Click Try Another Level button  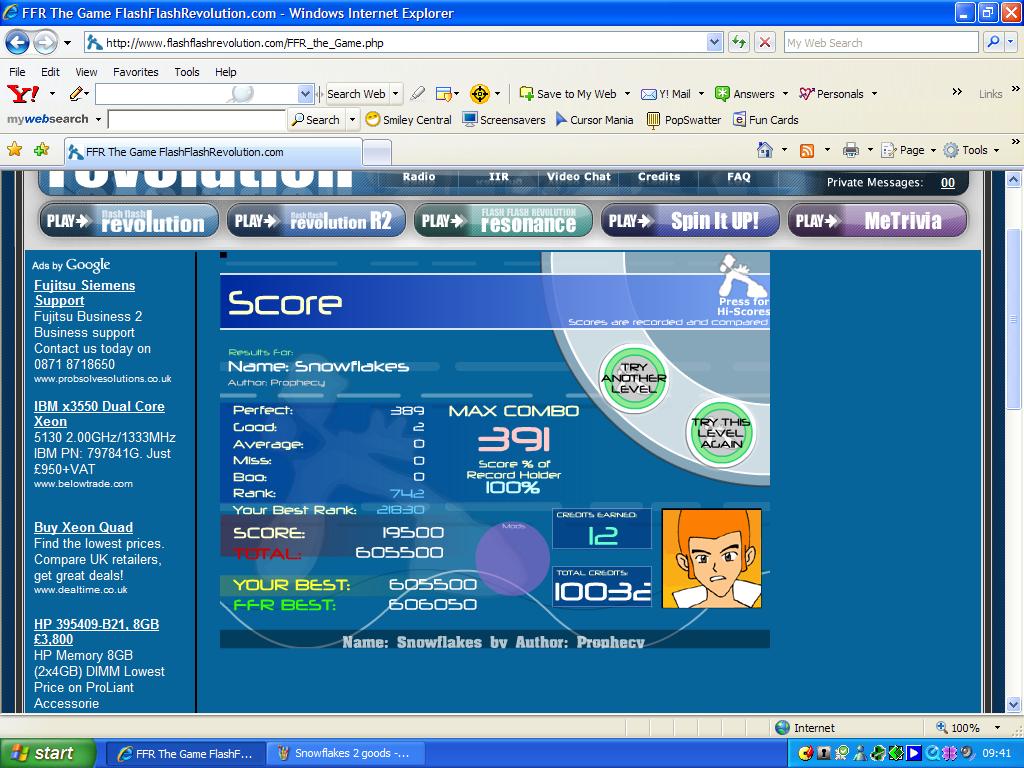[x=633, y=379]
